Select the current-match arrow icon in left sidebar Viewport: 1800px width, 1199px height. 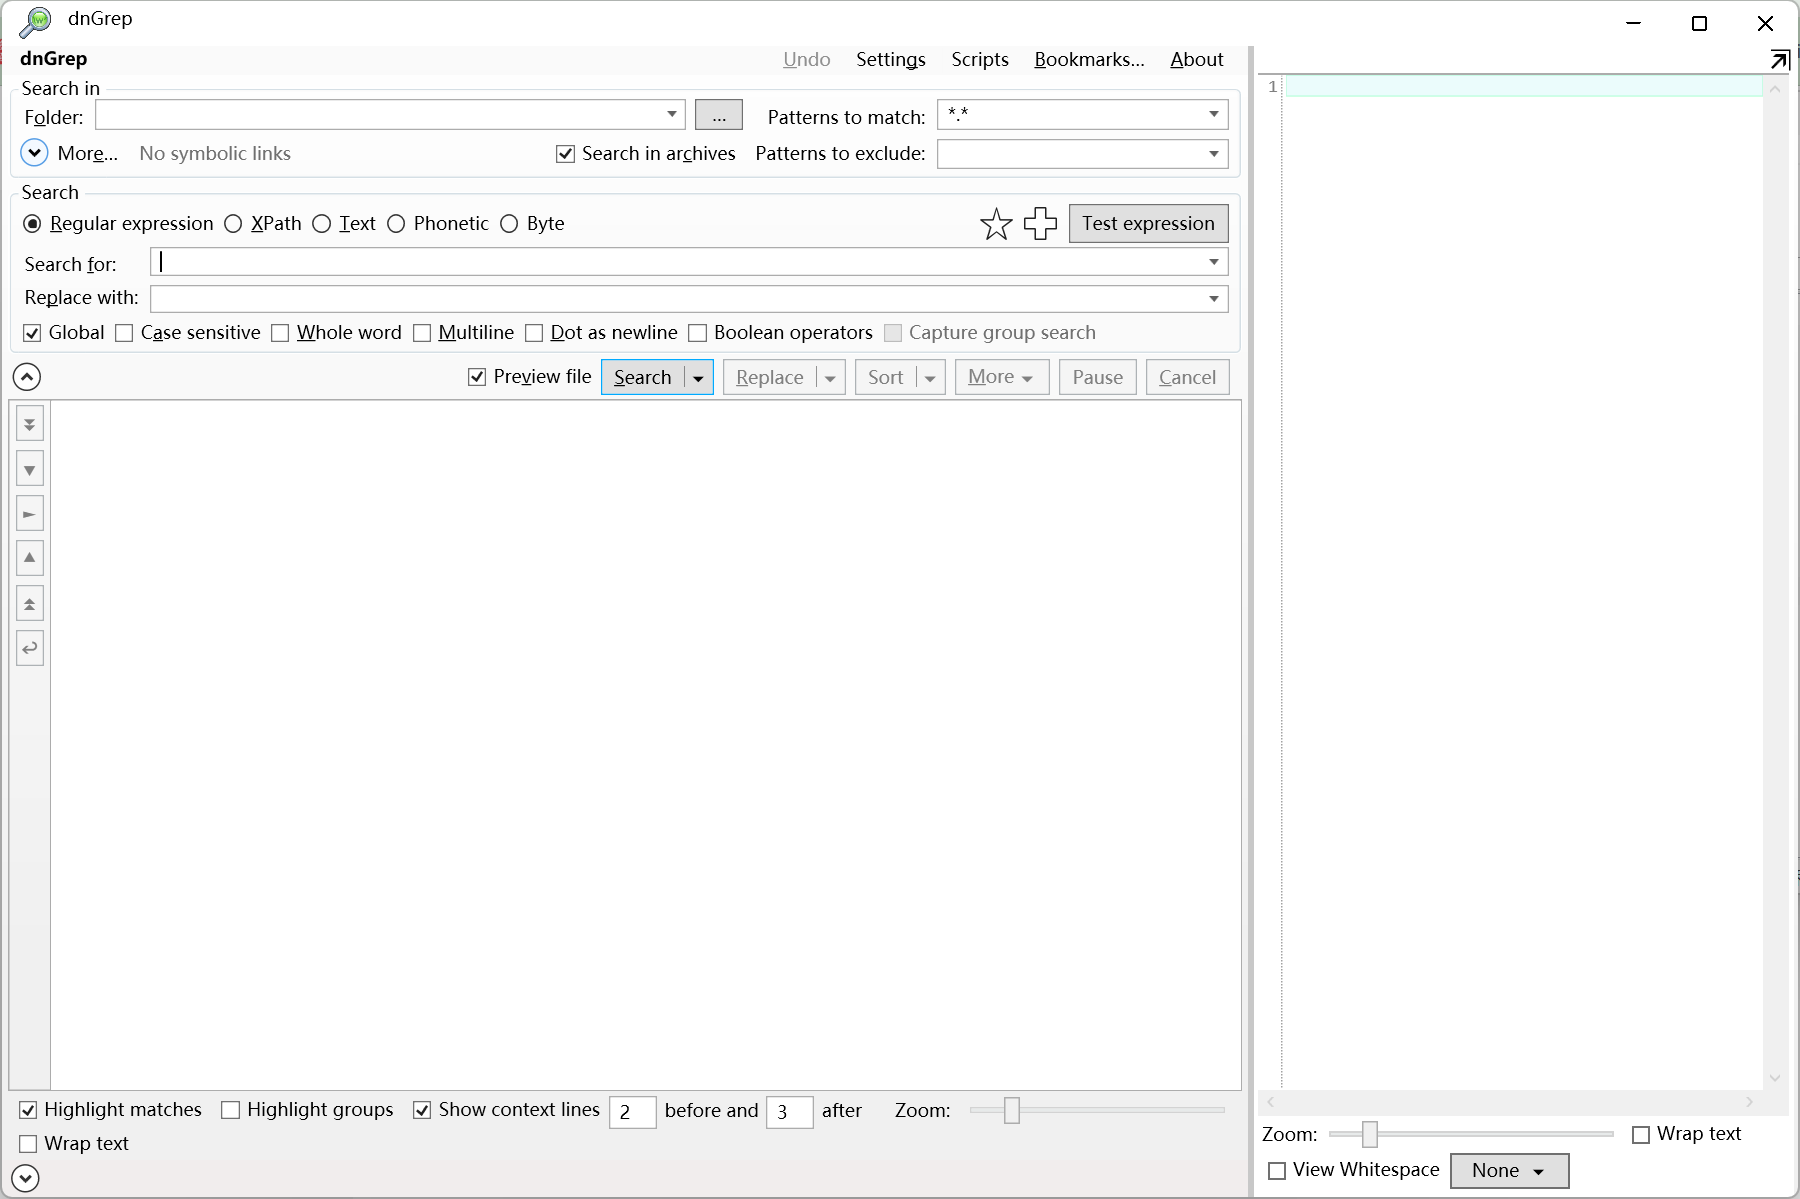pyautogui.click(x=30, y=513)
